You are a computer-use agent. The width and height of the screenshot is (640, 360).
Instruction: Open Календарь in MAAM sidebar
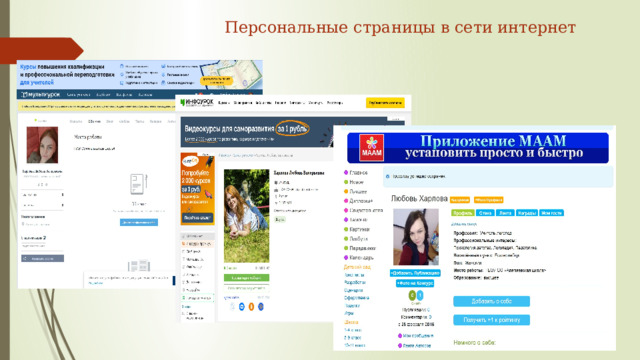(x=361, y=258)
